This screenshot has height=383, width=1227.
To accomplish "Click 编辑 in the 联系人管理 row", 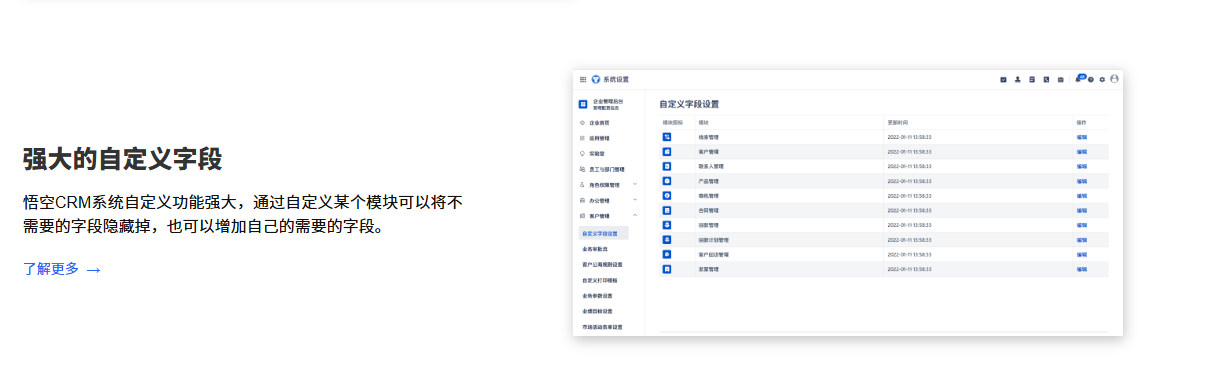I will (x=1082, y=166).
